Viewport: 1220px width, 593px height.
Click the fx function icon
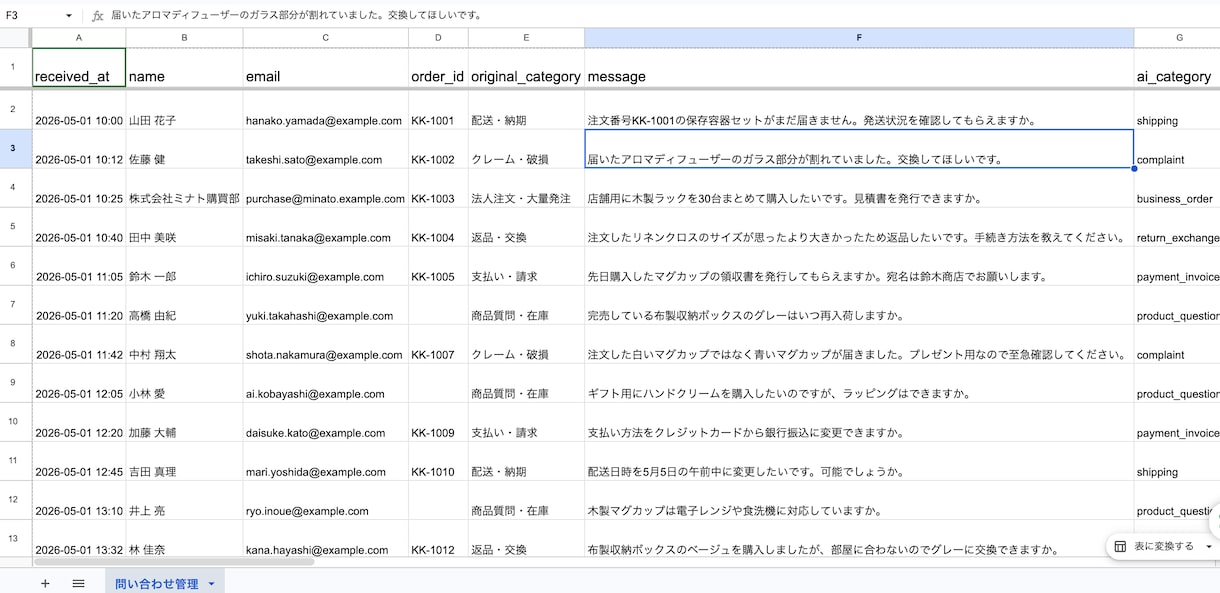(x=98, y=16)
